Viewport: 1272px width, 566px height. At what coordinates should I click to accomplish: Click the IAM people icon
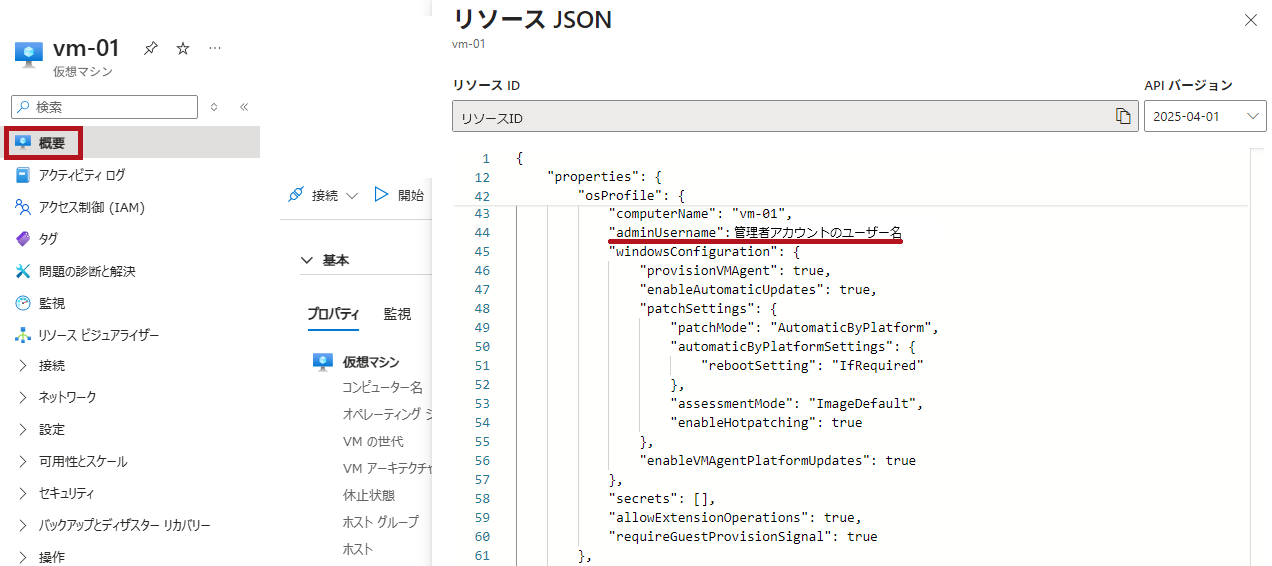pos(23,207)
